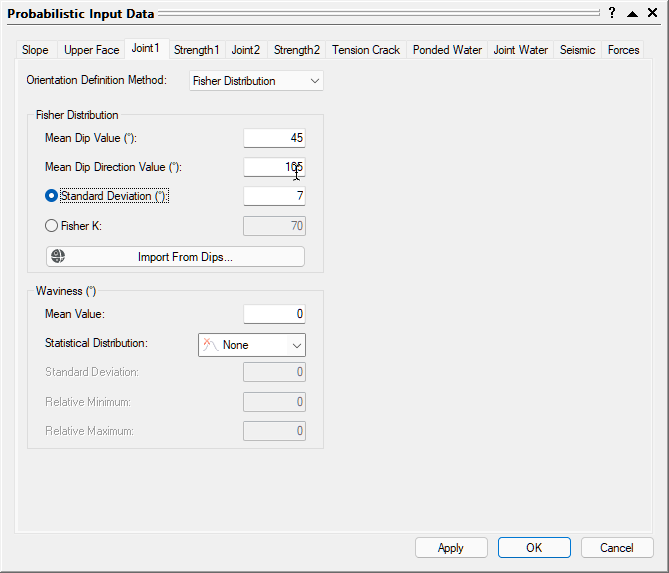Click the Cancel button
Image resolution: width=669 pixels, height=573 pixels.
(617, 547)
